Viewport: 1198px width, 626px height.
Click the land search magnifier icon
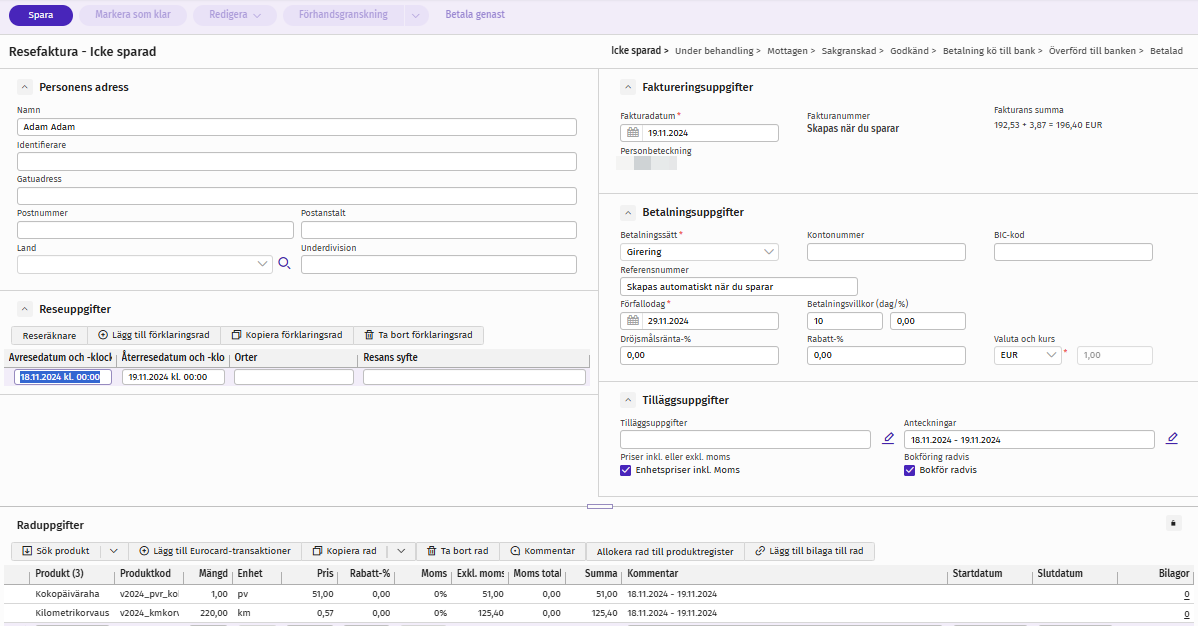point(284,264)
